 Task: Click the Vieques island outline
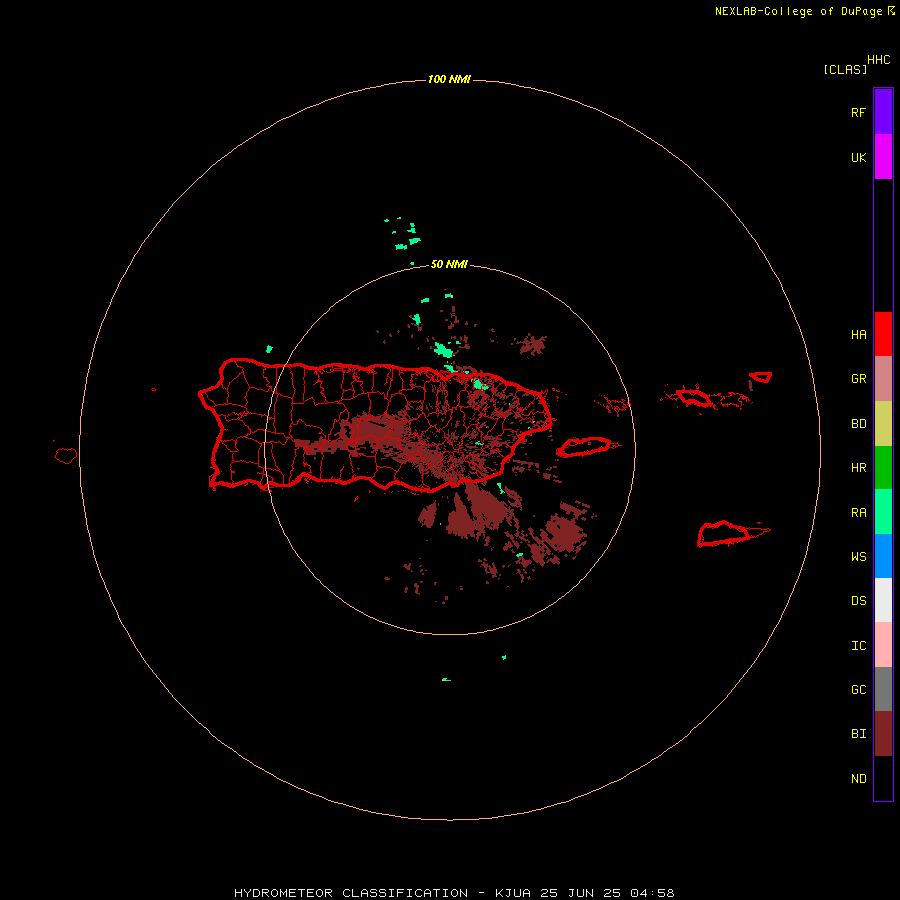(587, 447)
